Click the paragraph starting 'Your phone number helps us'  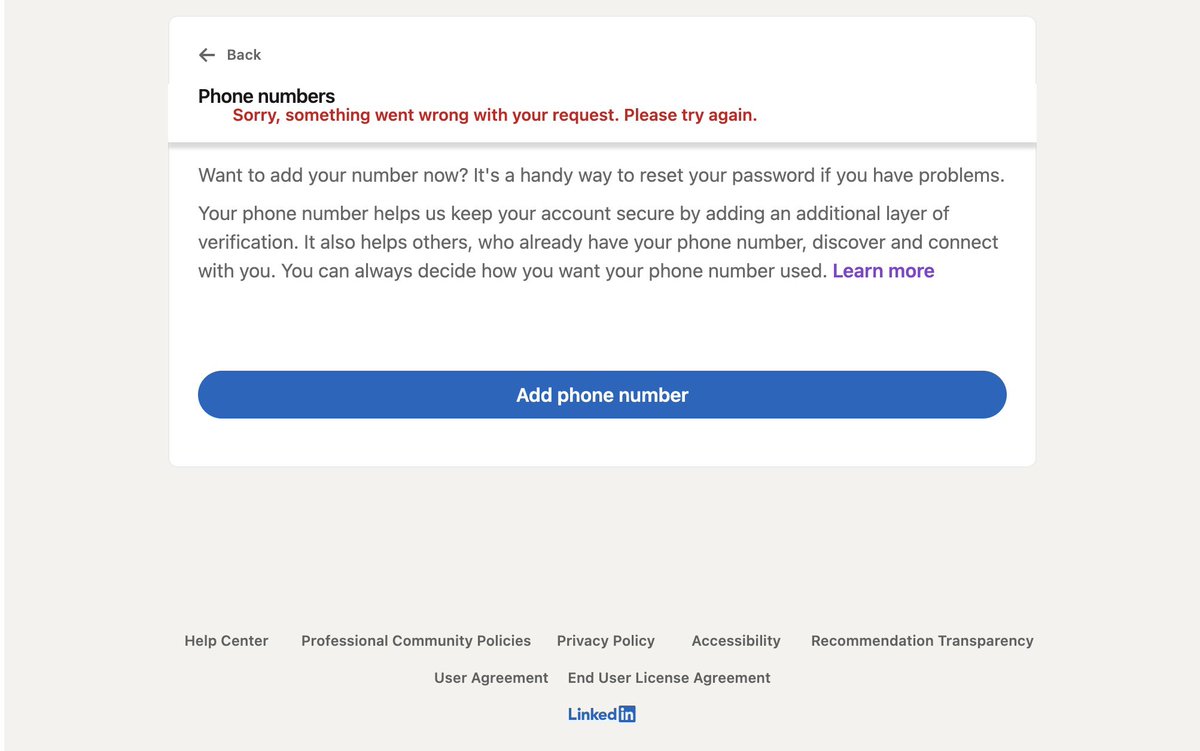[598, 242]
